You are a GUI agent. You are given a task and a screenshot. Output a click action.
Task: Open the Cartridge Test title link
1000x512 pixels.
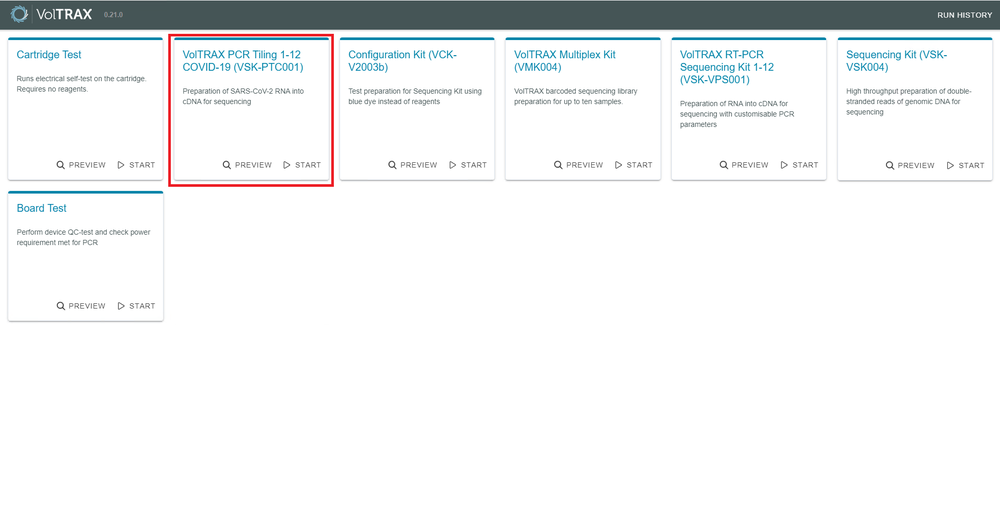pyautogui.click(x=49, y=55)
